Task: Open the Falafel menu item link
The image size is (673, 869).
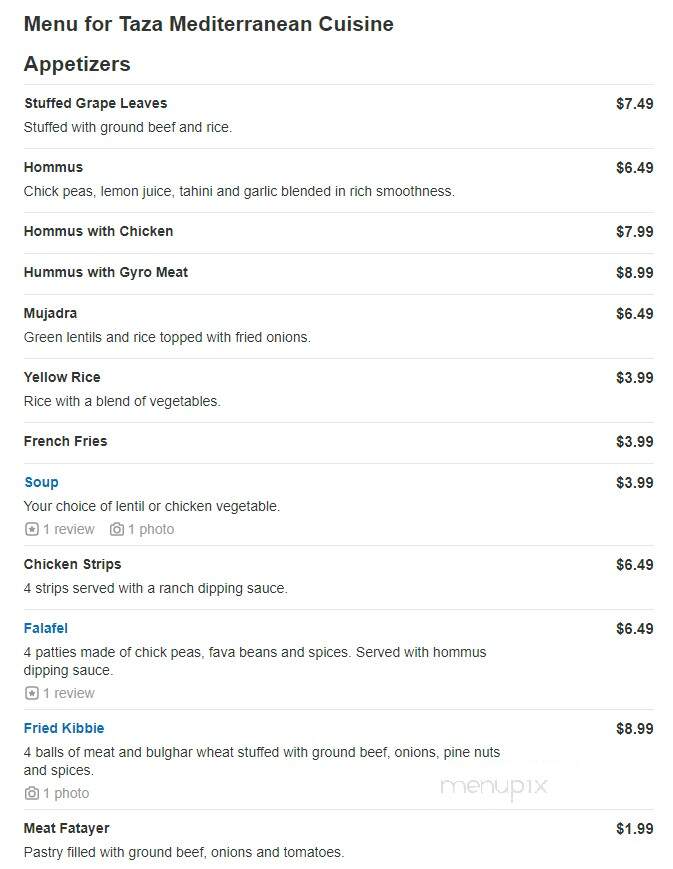Action: click(45, 628)
